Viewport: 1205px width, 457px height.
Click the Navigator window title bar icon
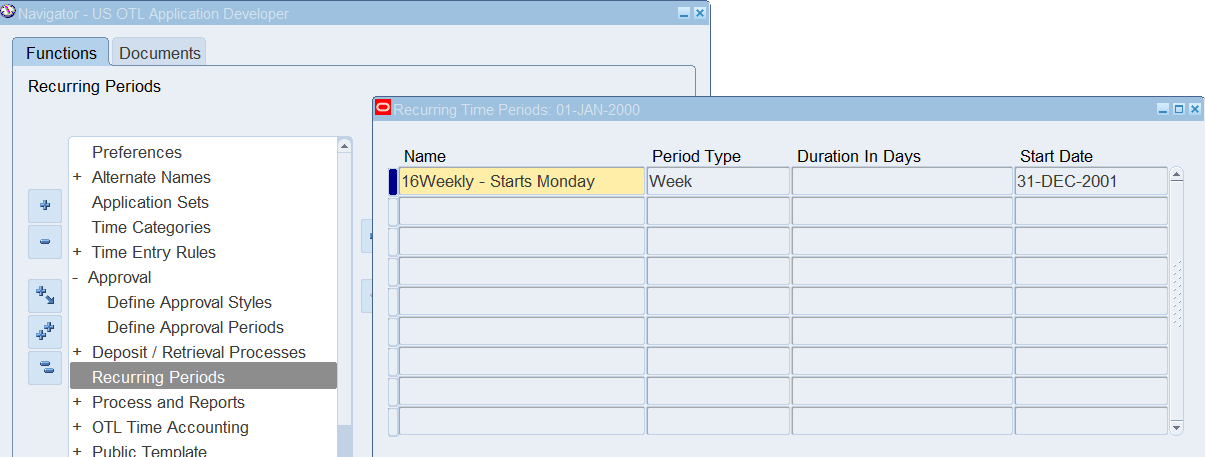tap(9, 13)
